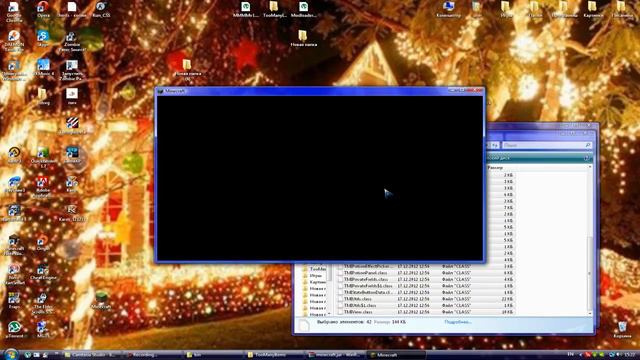This screenshot has width=640, height=360.
Task: Select the Adobe Reader desktop icon
Action: click(42, 187)
